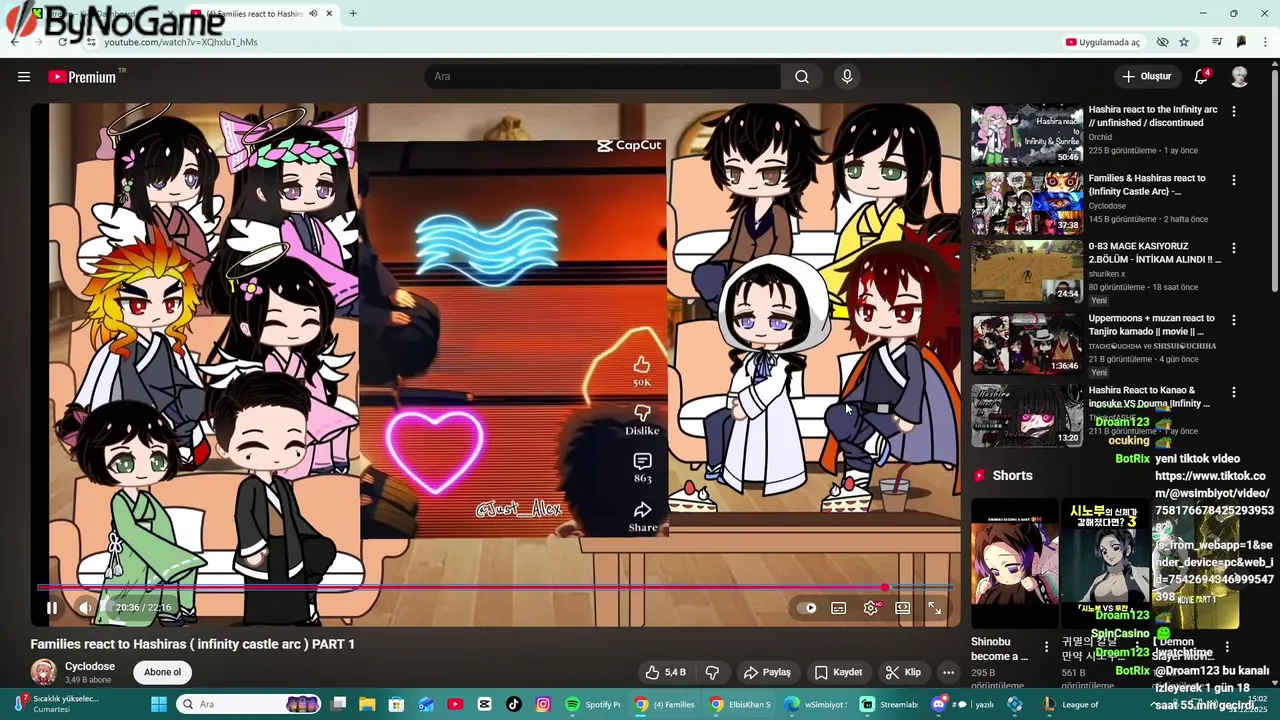
Task: Switch to Streamlabs taskbar window
Action: coord(889,704)
